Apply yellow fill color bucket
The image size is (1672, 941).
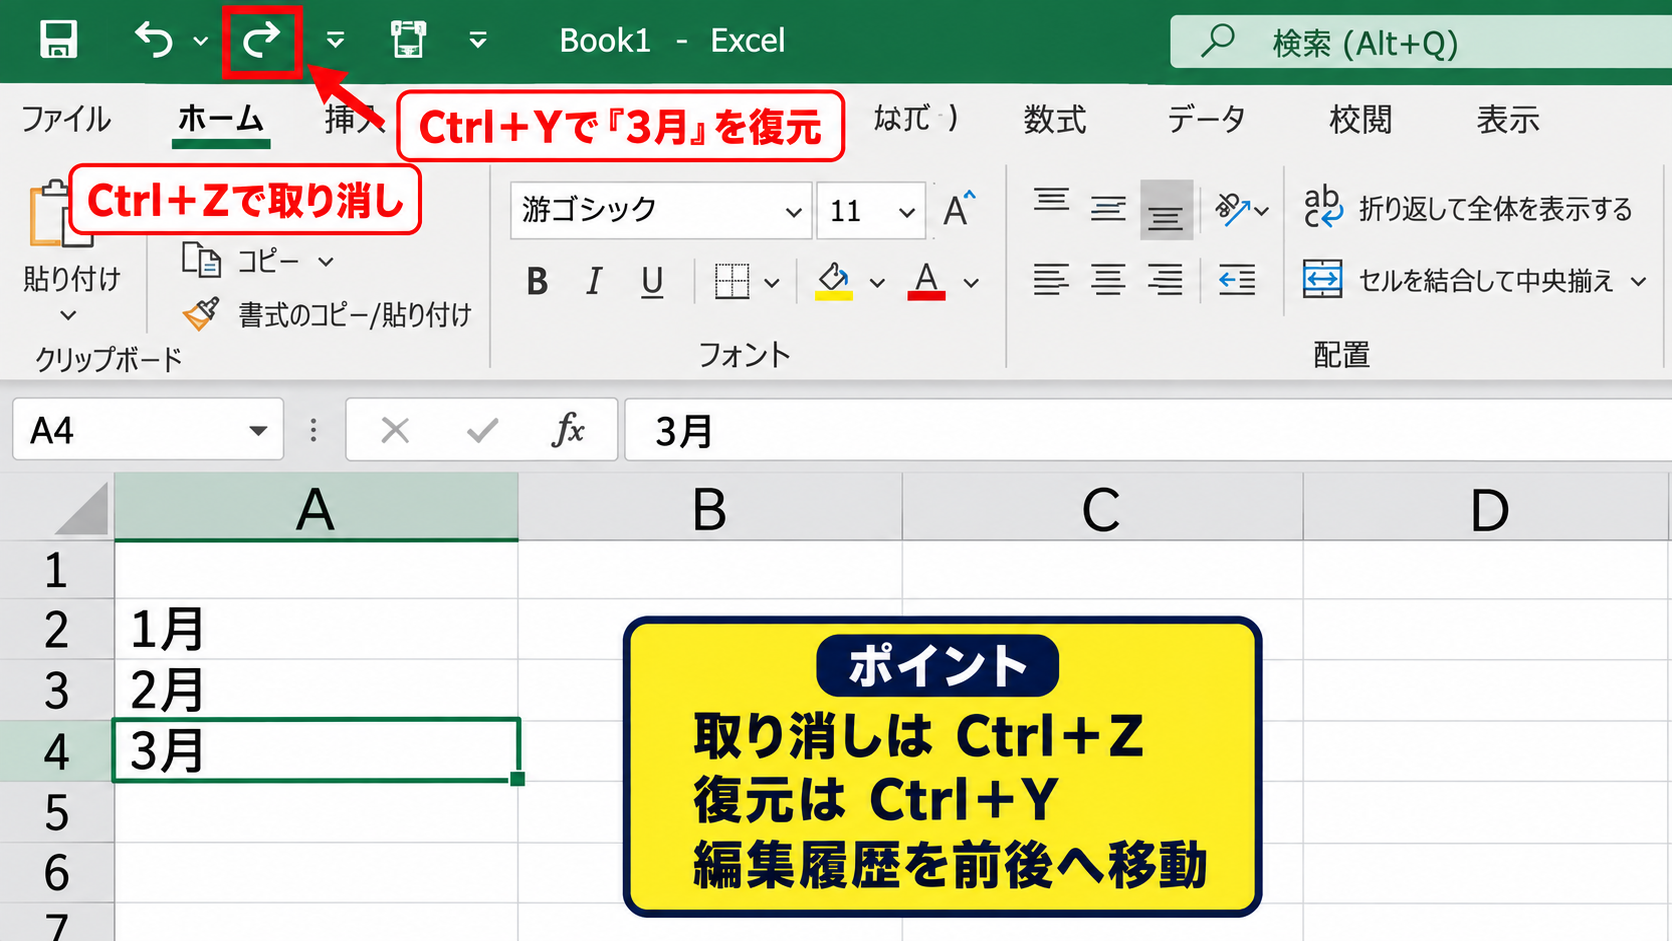pyautogui.click(x=833, y=282)
